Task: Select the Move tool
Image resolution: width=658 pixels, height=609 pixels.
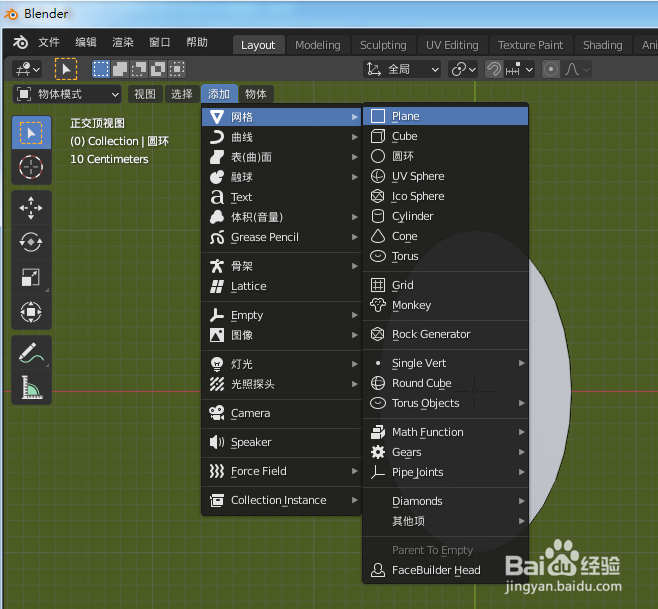Action: tap(31, 208)
